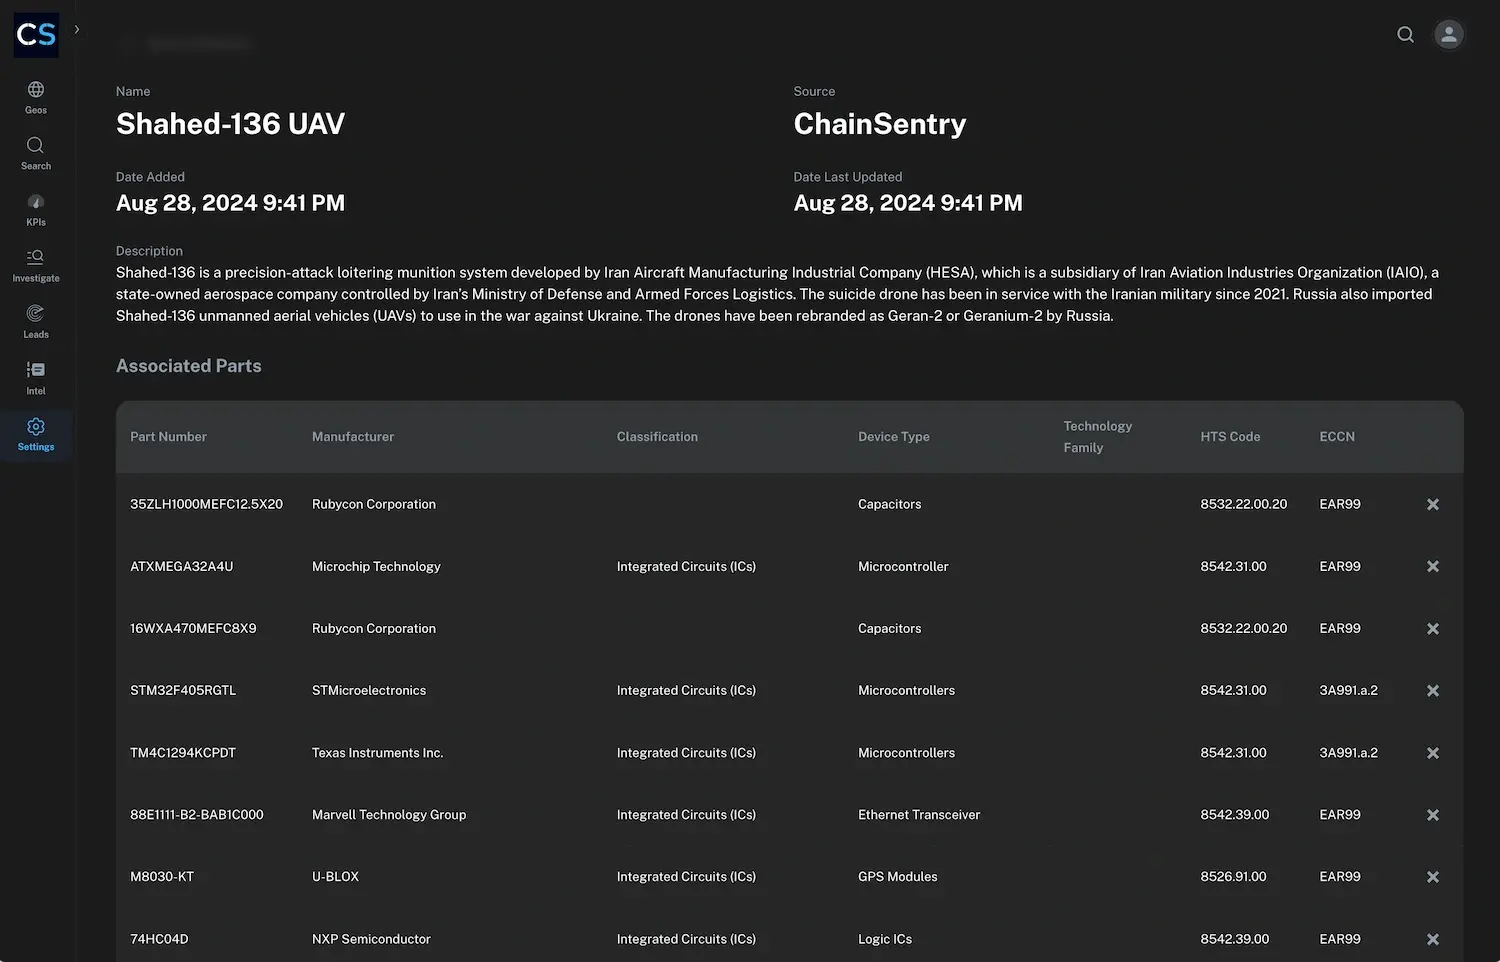
Task: Click HTS code 8526.91.00
Action: click(1233, 876)
